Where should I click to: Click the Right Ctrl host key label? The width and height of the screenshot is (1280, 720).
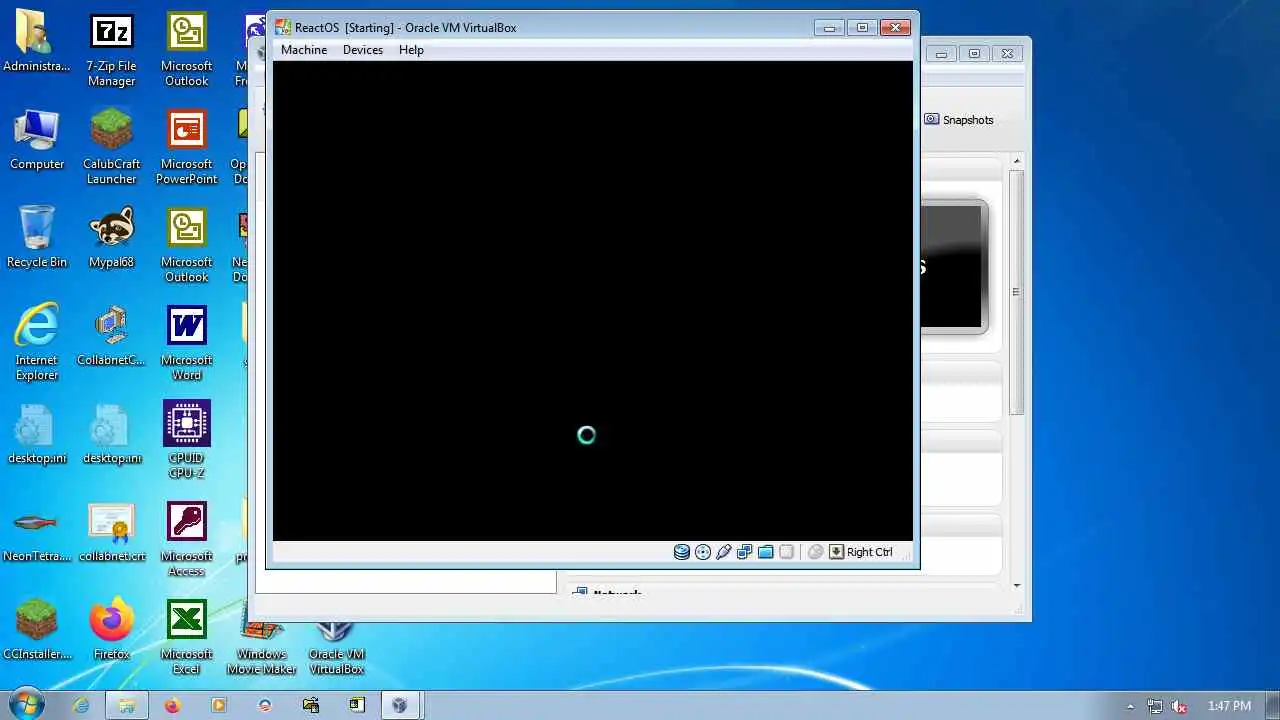869,552
